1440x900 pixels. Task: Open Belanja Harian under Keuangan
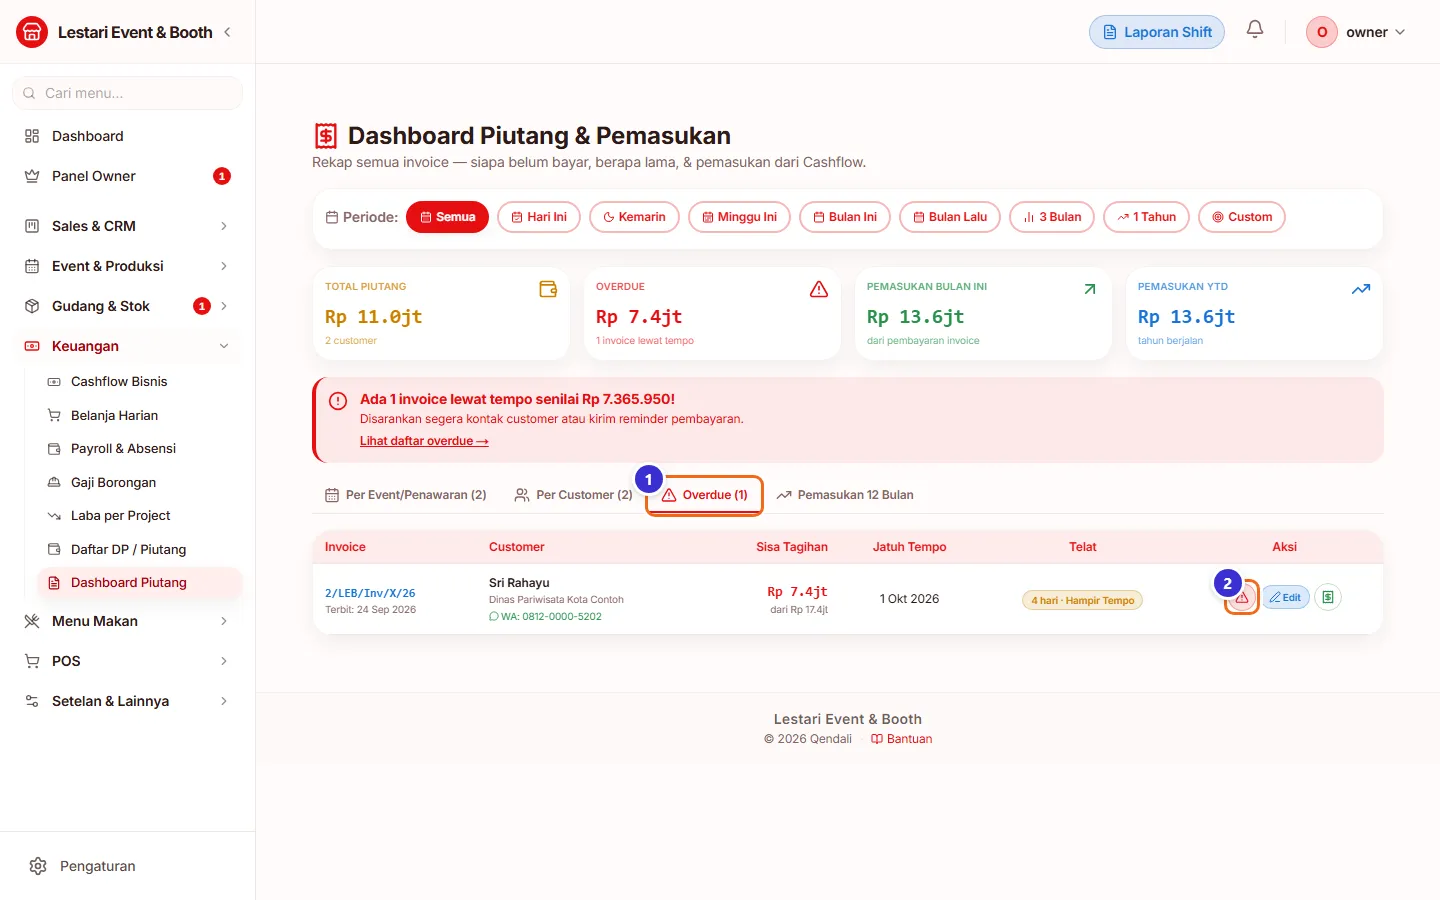(x=140, y=415)
